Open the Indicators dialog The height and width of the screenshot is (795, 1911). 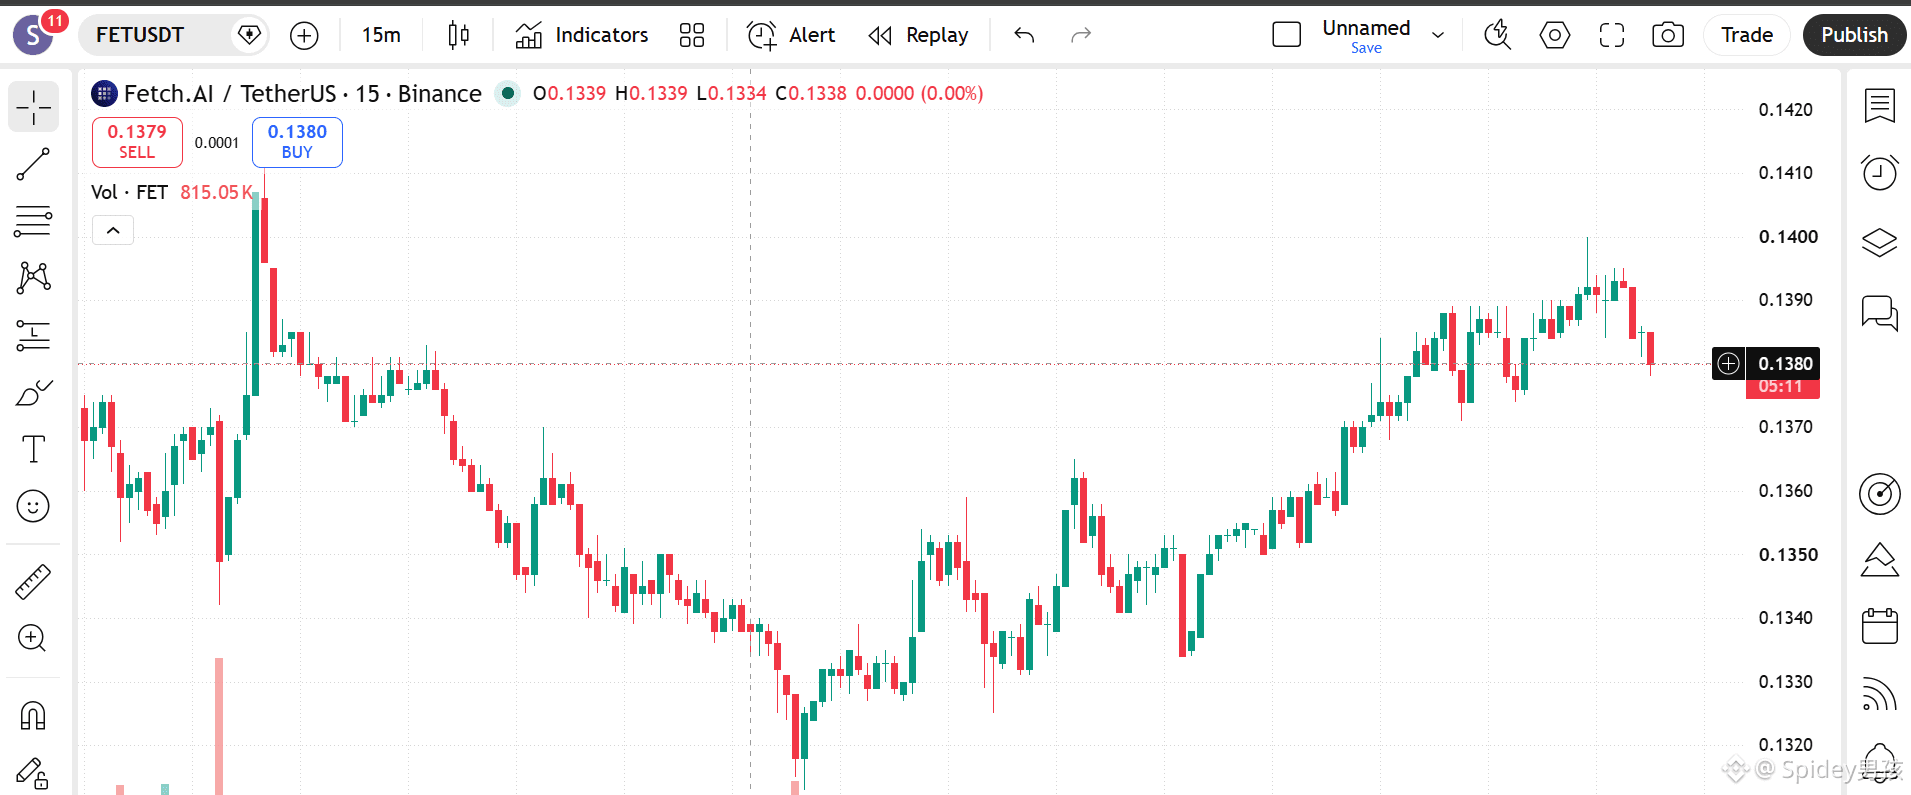(x=582, y=35)
